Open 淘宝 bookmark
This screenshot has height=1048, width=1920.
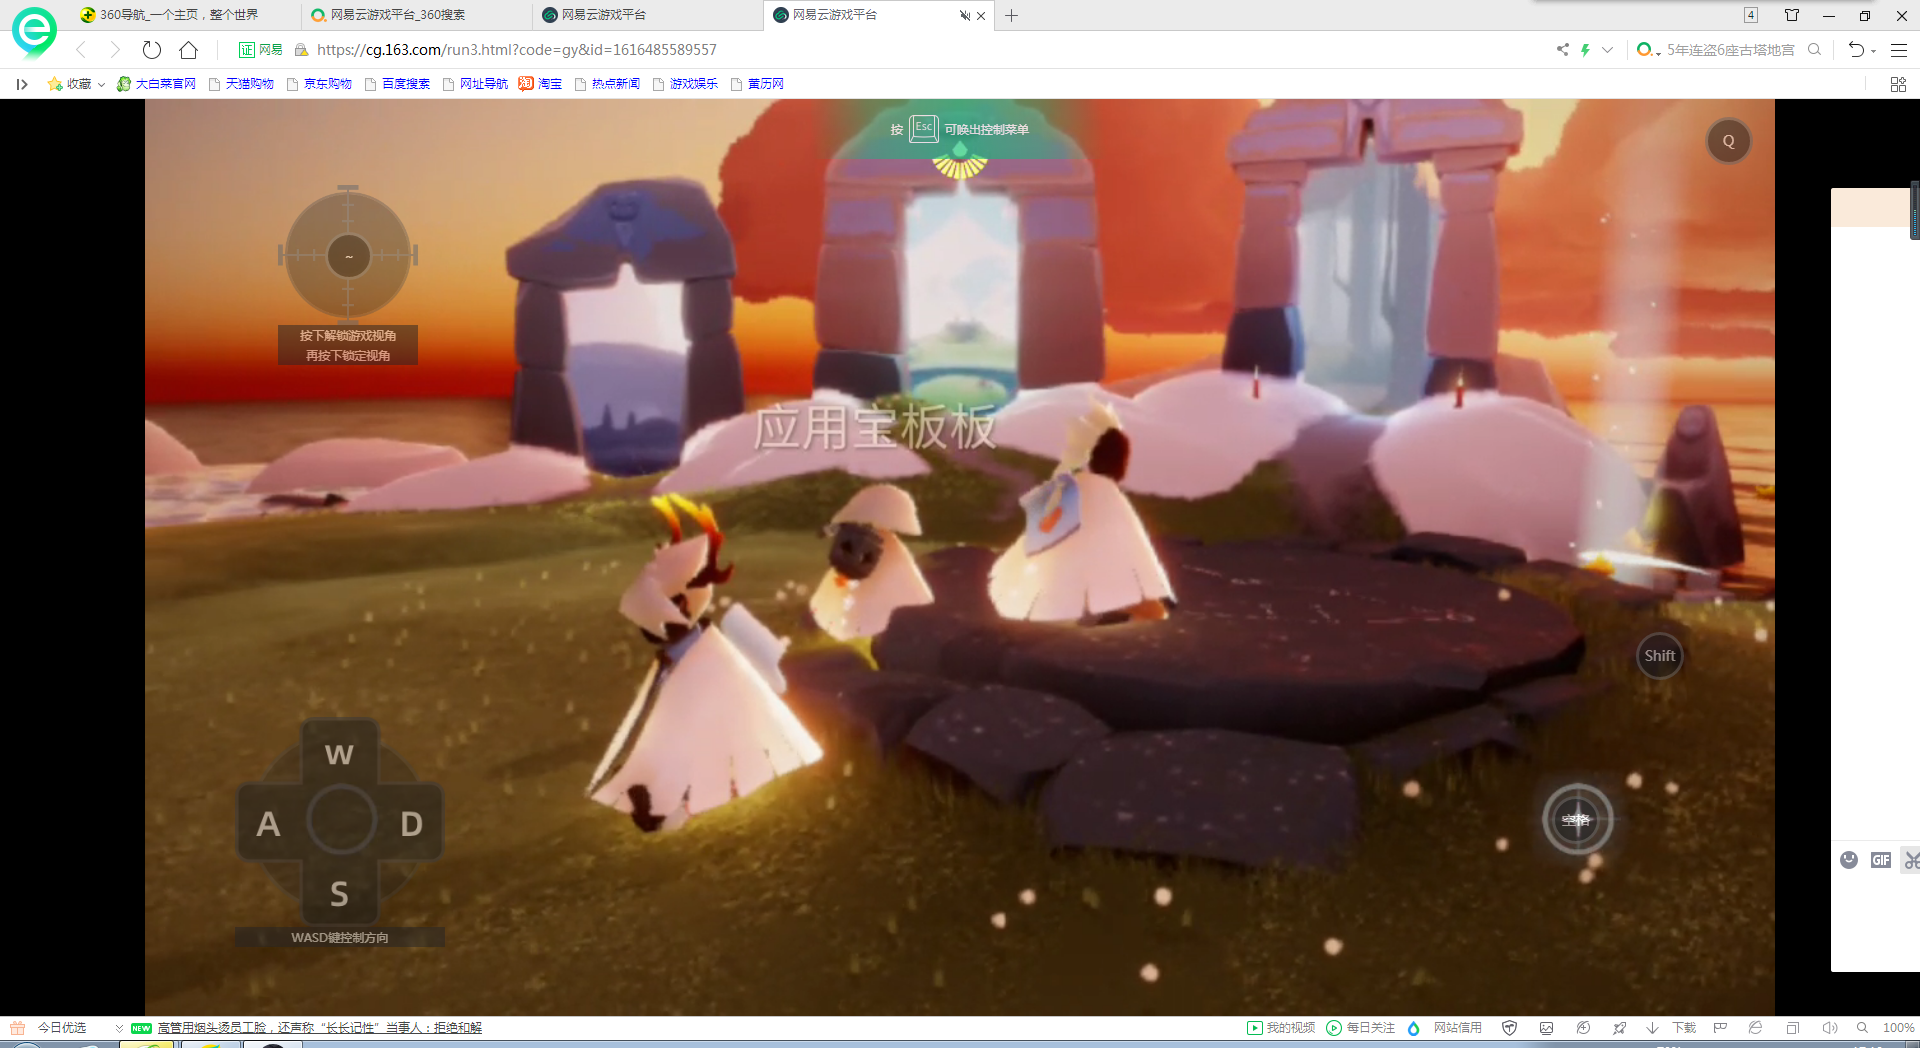pos(540,84)
